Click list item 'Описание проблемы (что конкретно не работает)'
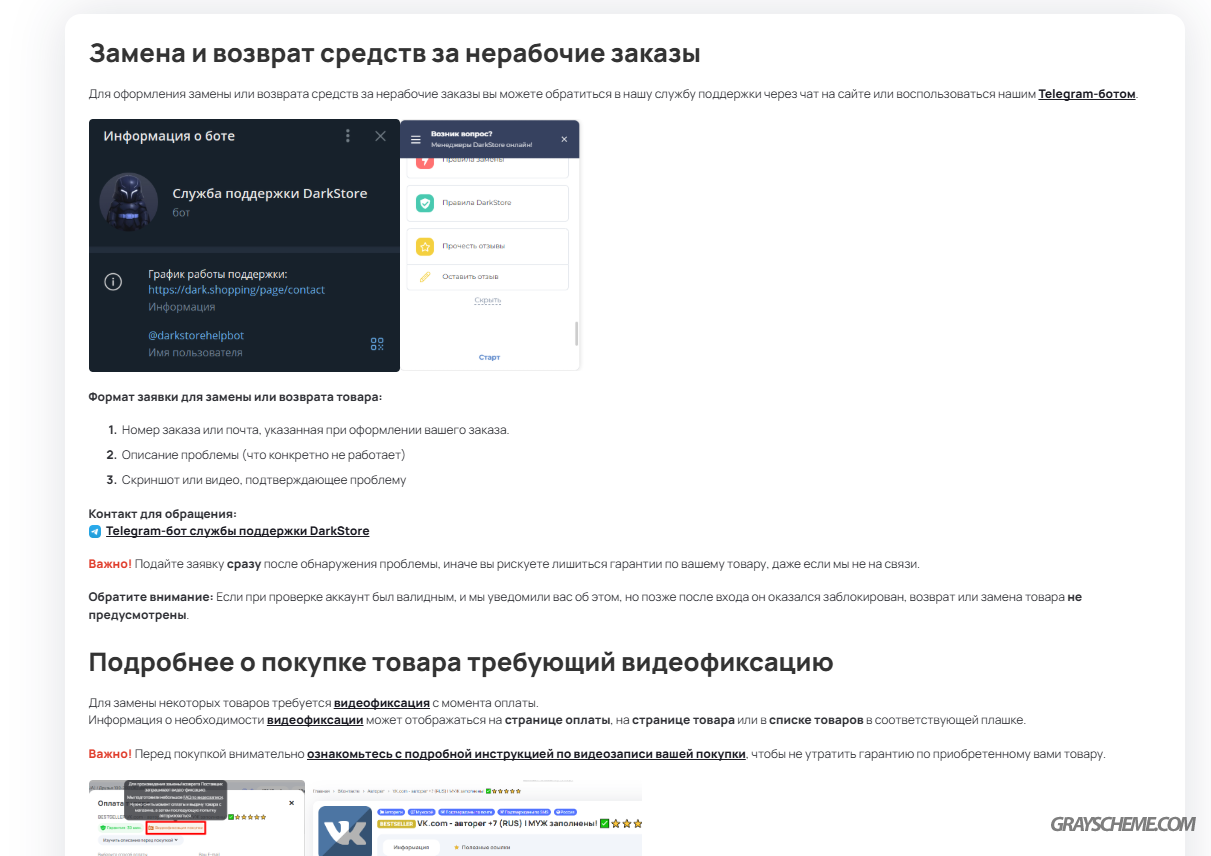1211x856 pixels. click(264, 455)
